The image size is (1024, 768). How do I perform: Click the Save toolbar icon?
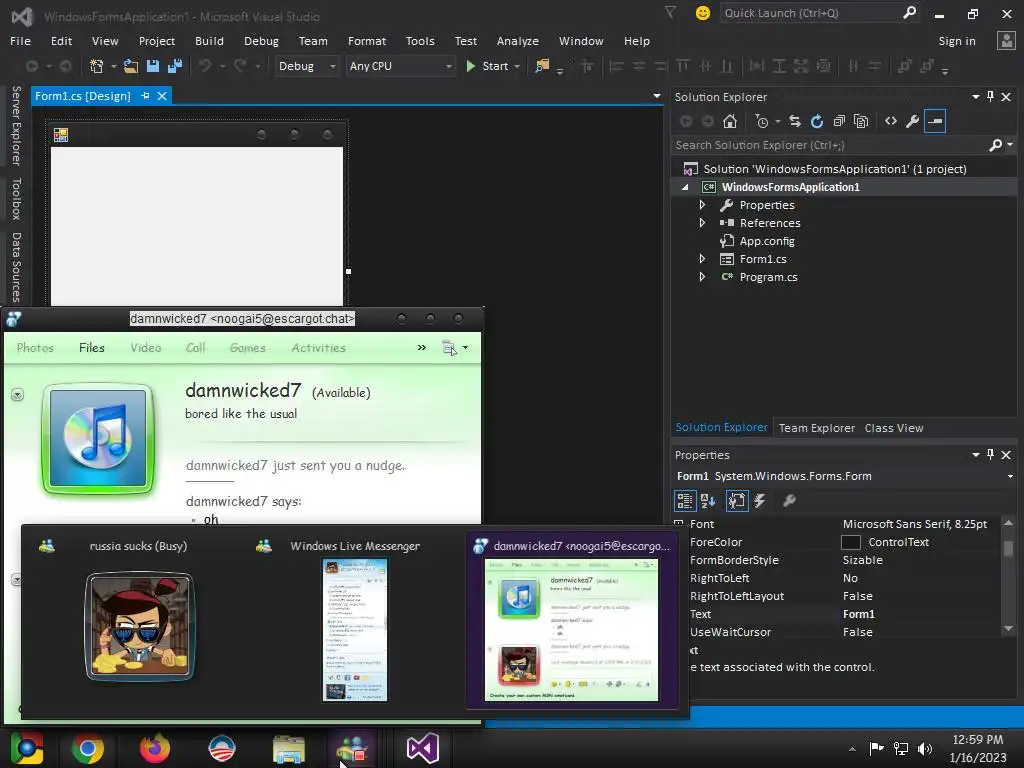click(x=153, y=66)
